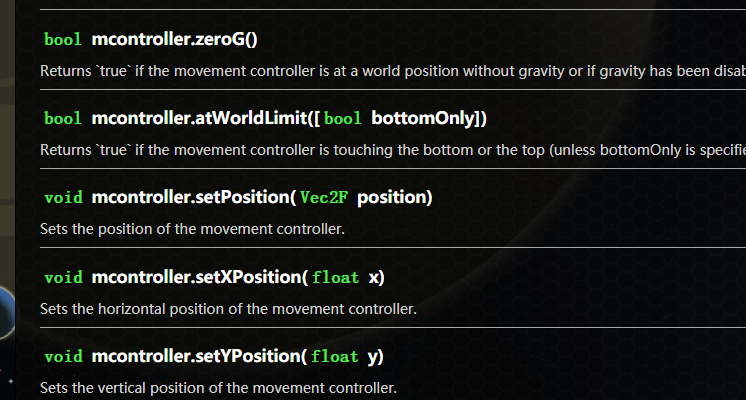Click the atWorldLimit description text

tap(392, 149)
